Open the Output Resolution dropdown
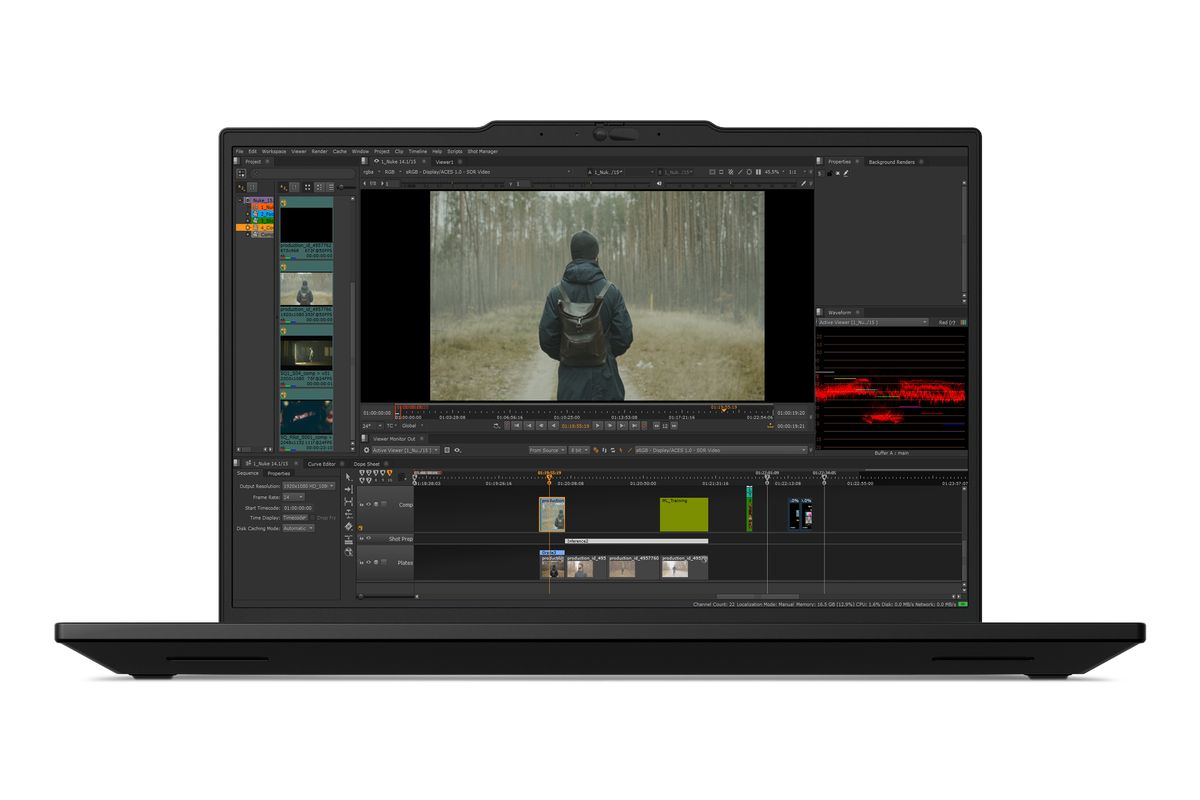 tap(309, 486)
